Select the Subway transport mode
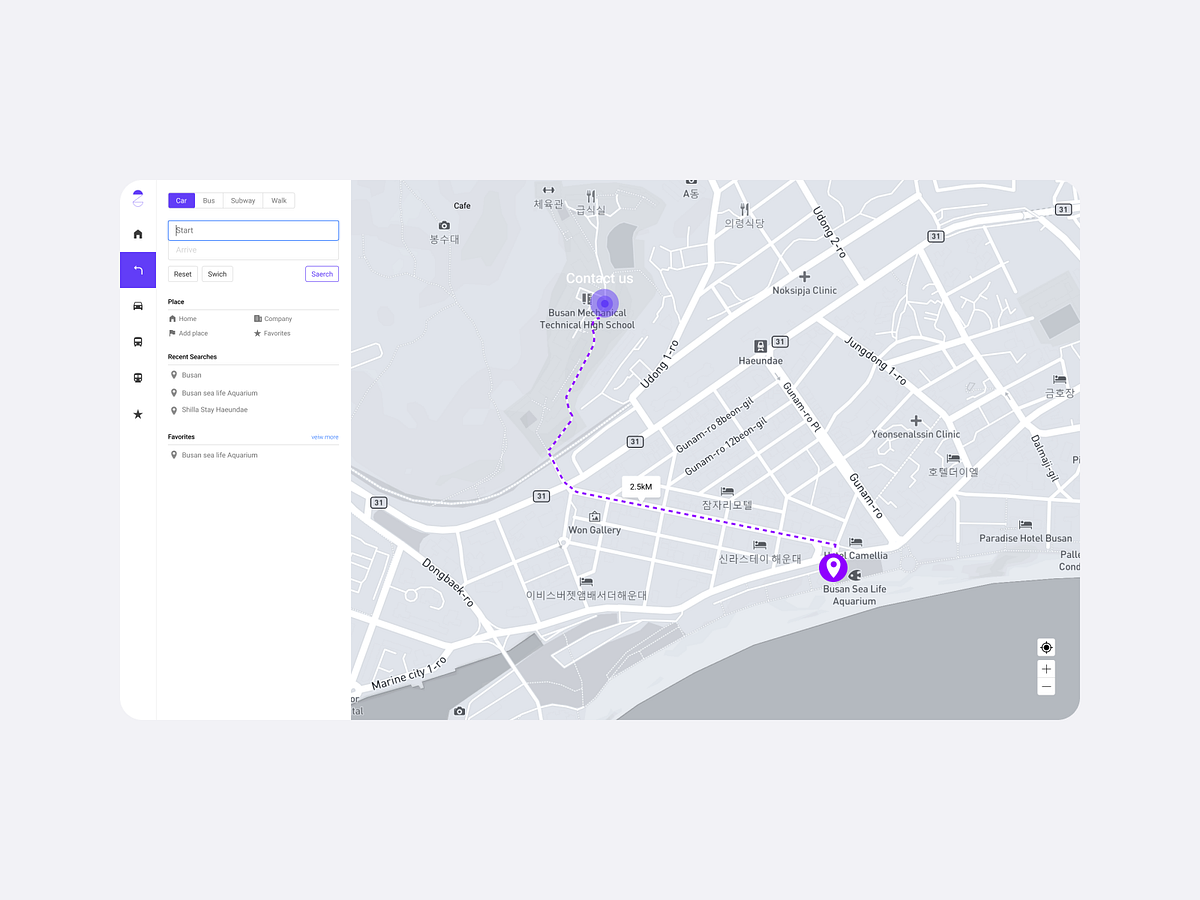 (x=242, y=200)
